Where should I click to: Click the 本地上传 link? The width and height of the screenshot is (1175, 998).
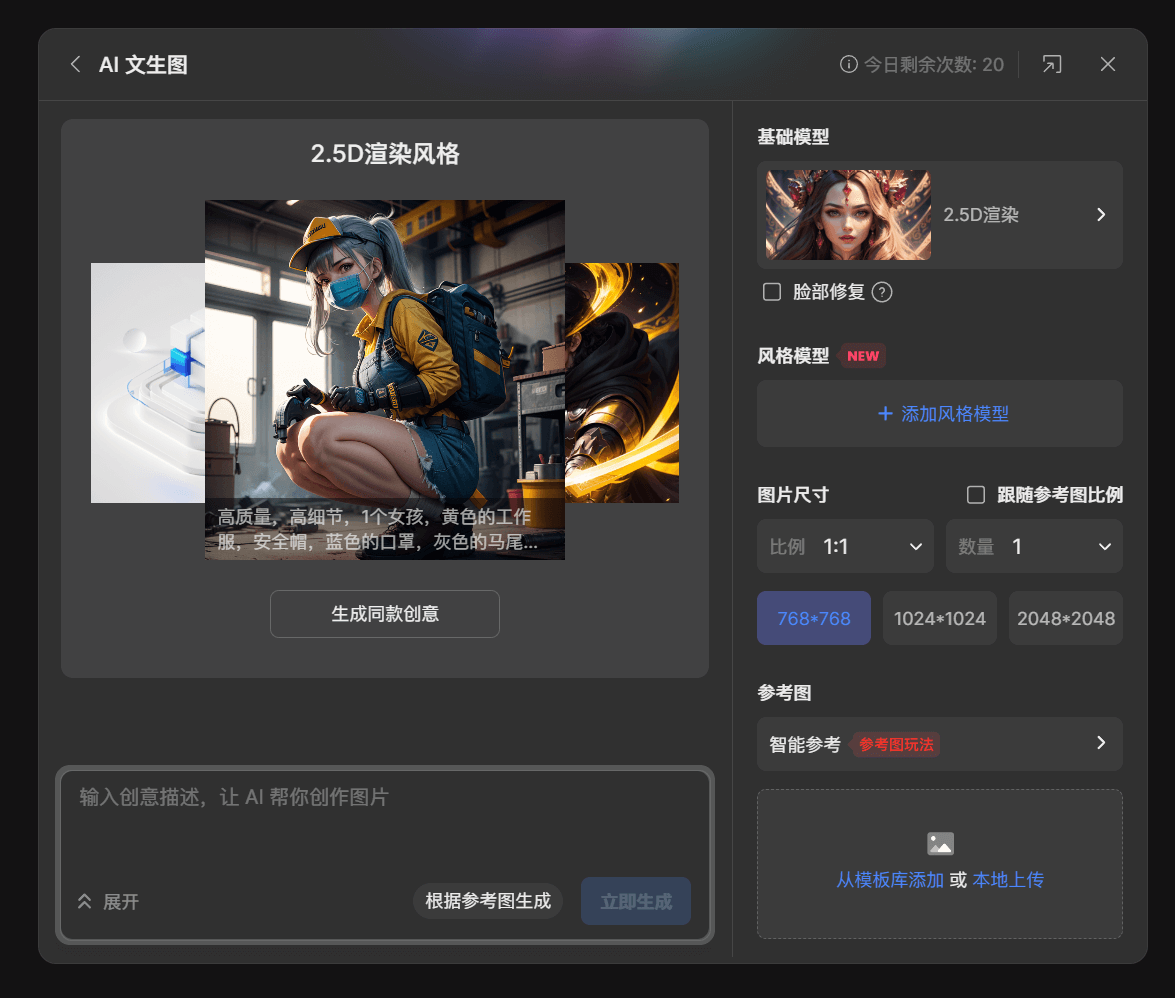point(1008,880)
